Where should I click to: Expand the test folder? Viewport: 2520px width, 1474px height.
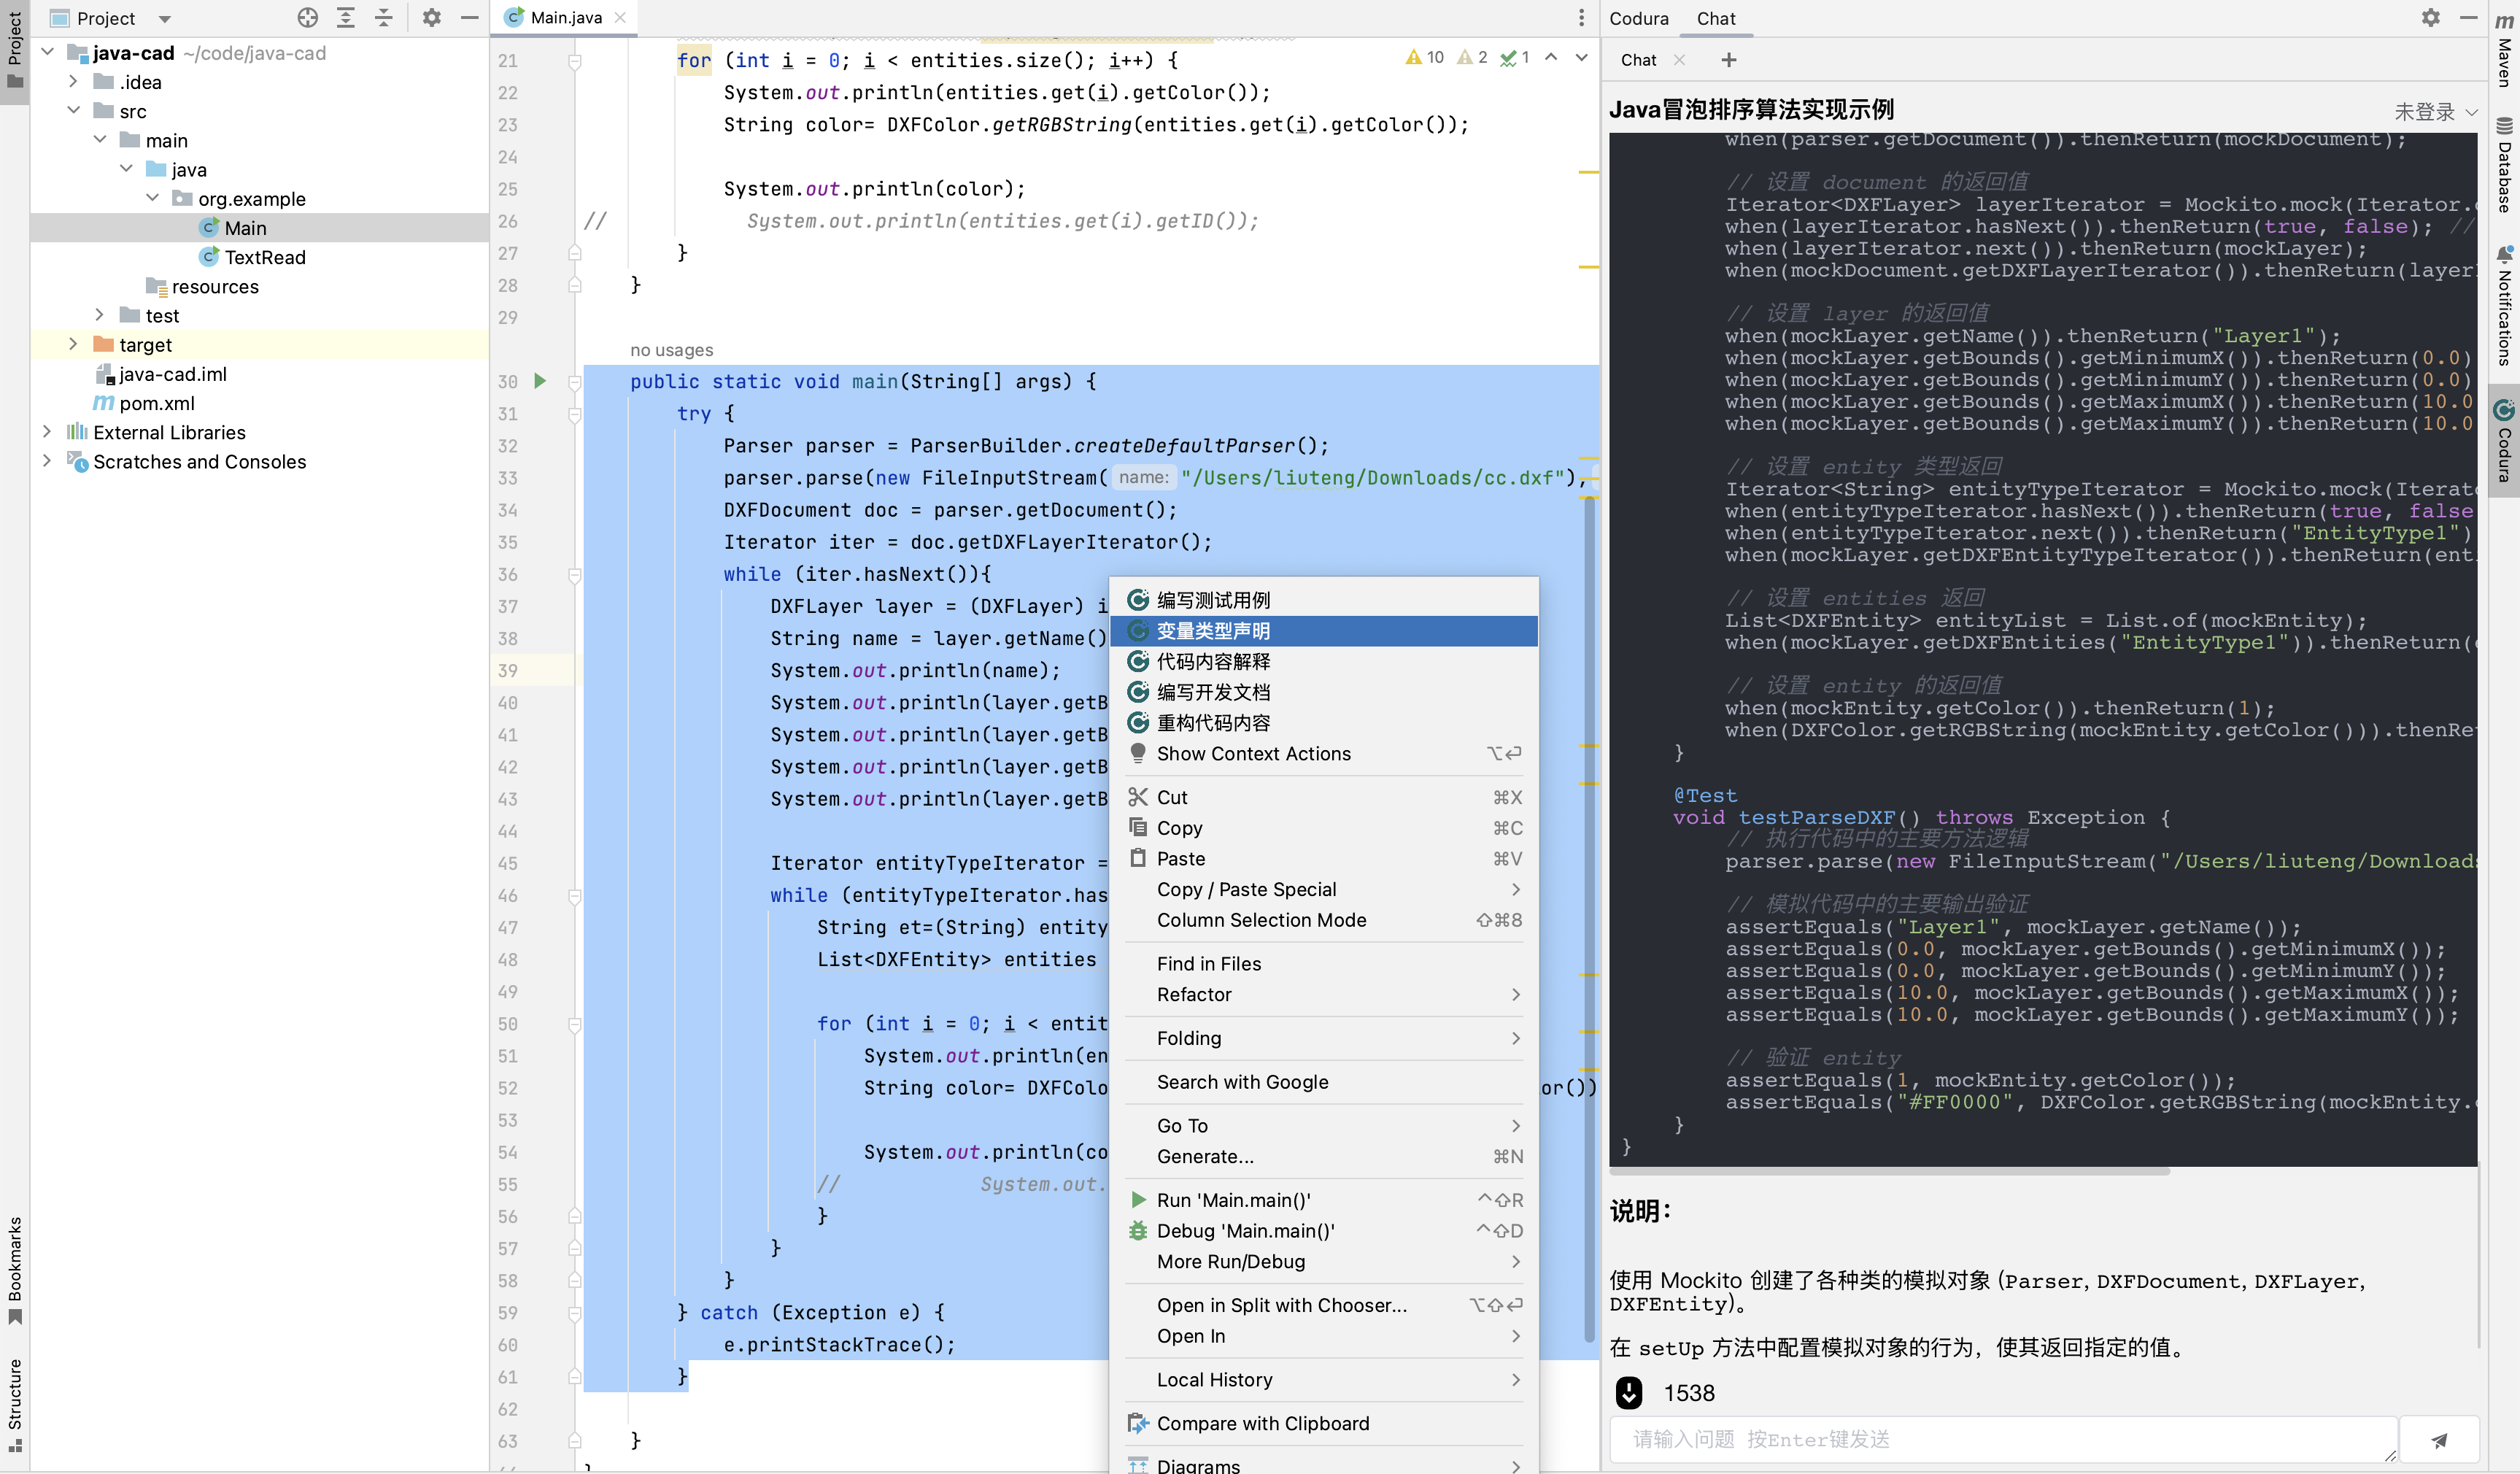100,315
